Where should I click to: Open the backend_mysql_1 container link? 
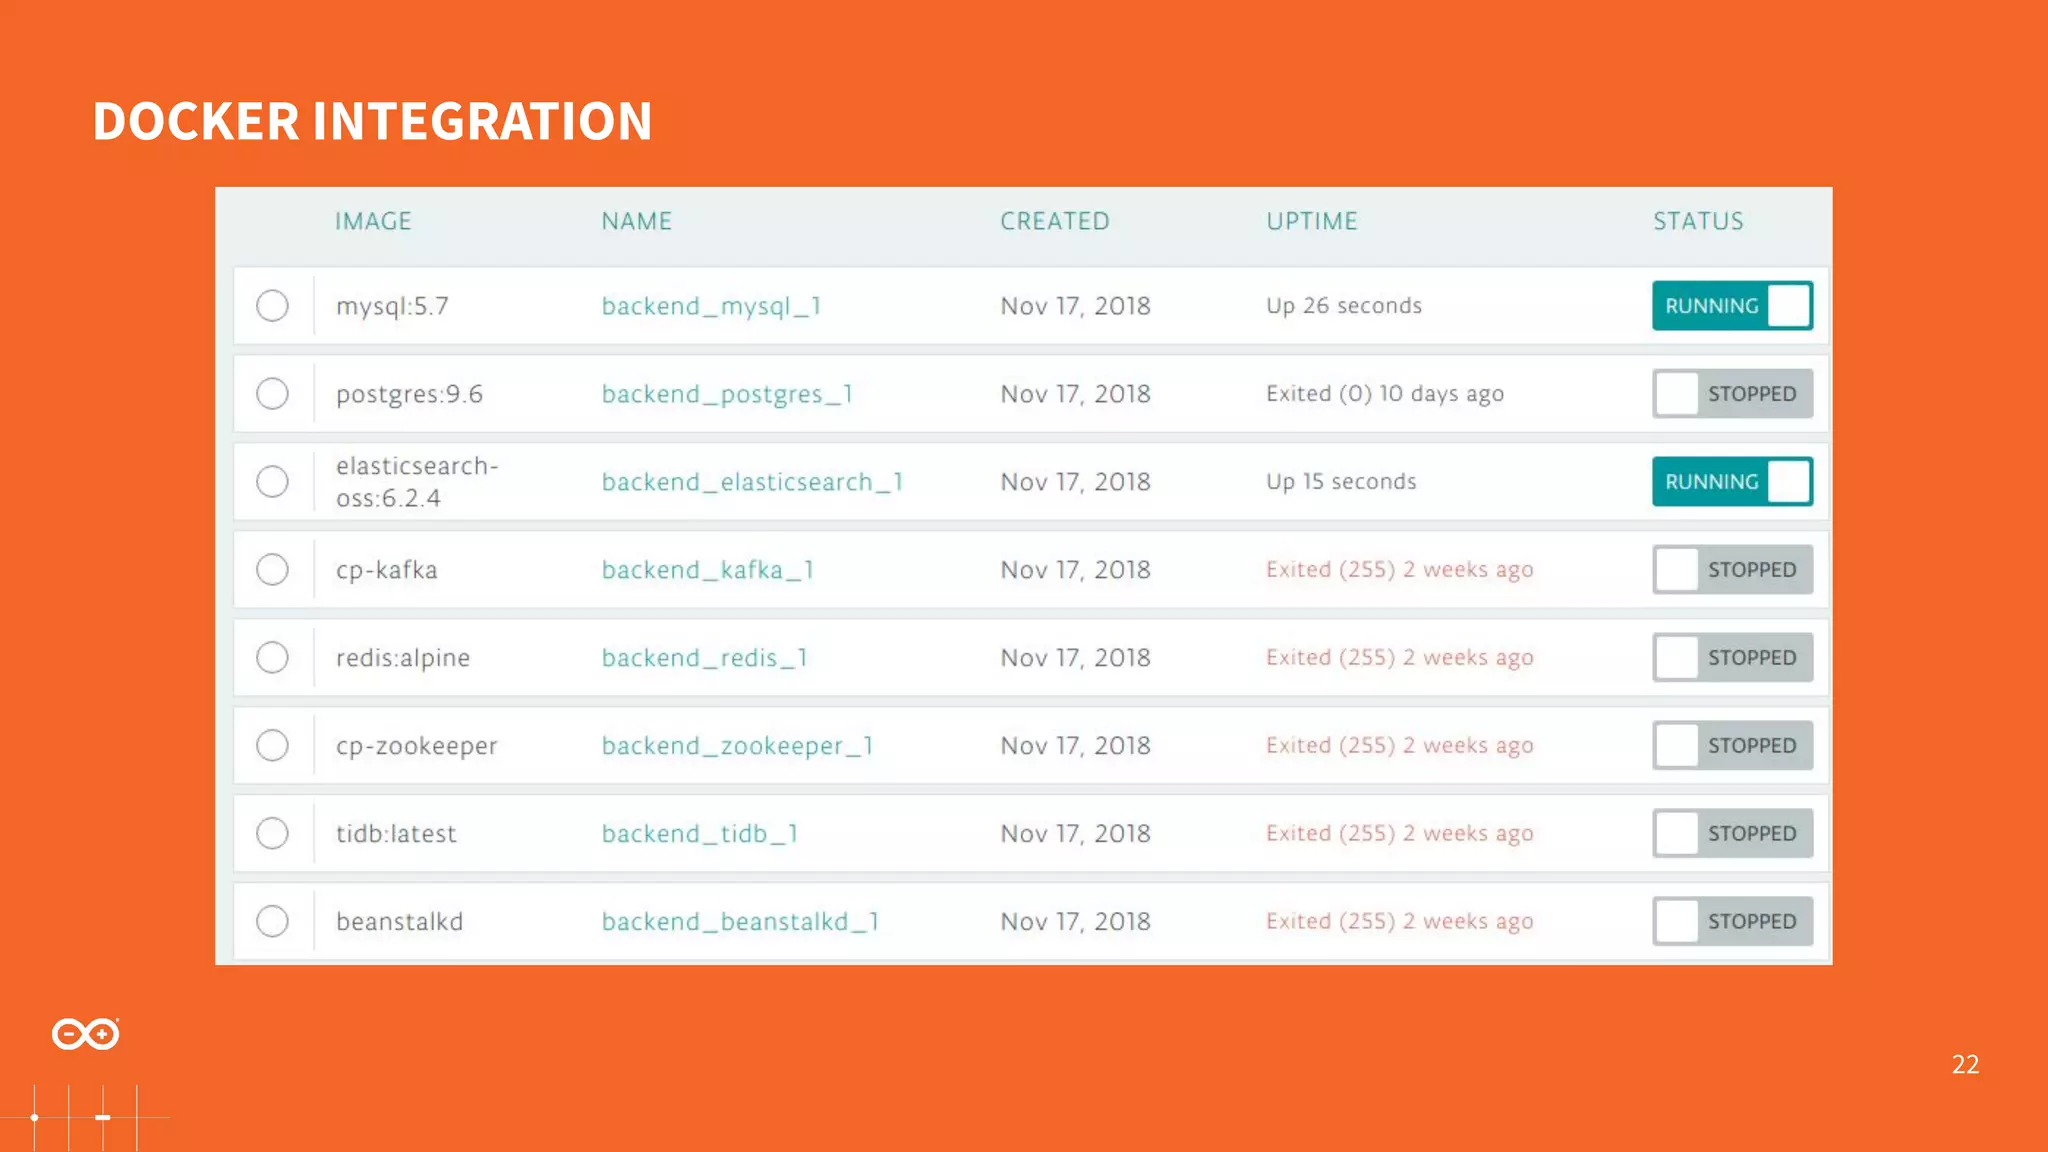(x=711, y=307)
